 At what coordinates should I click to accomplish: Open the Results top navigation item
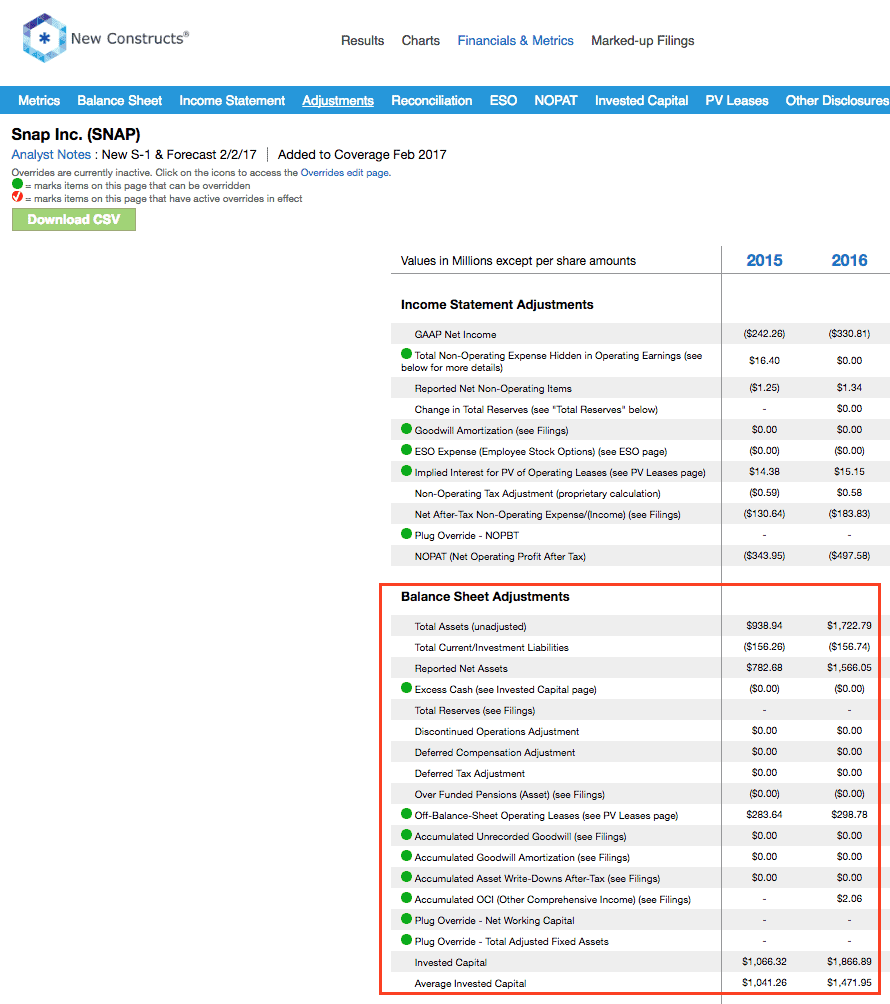362,40
